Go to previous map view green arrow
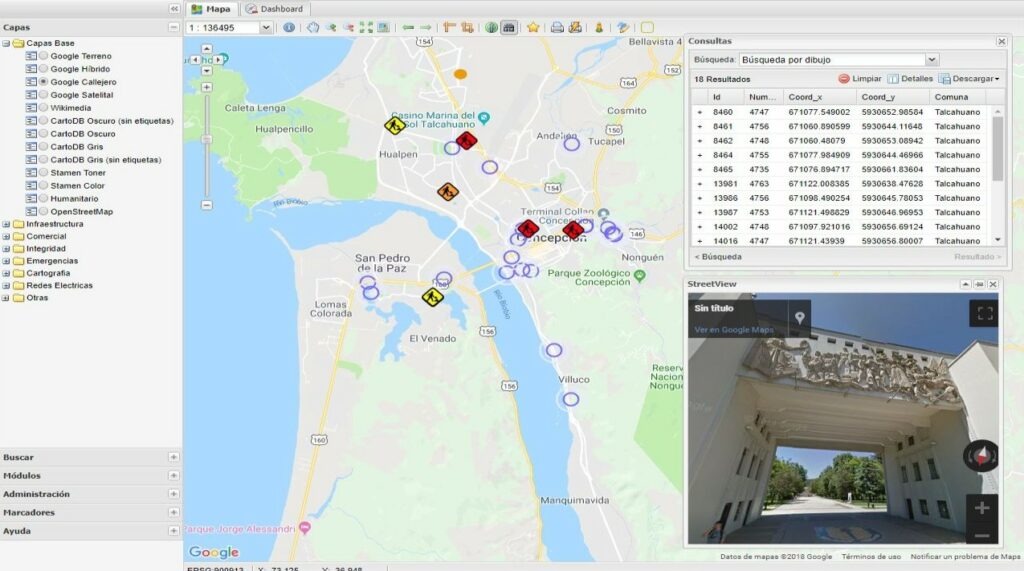1024x571 pixels. click(408, 27)
